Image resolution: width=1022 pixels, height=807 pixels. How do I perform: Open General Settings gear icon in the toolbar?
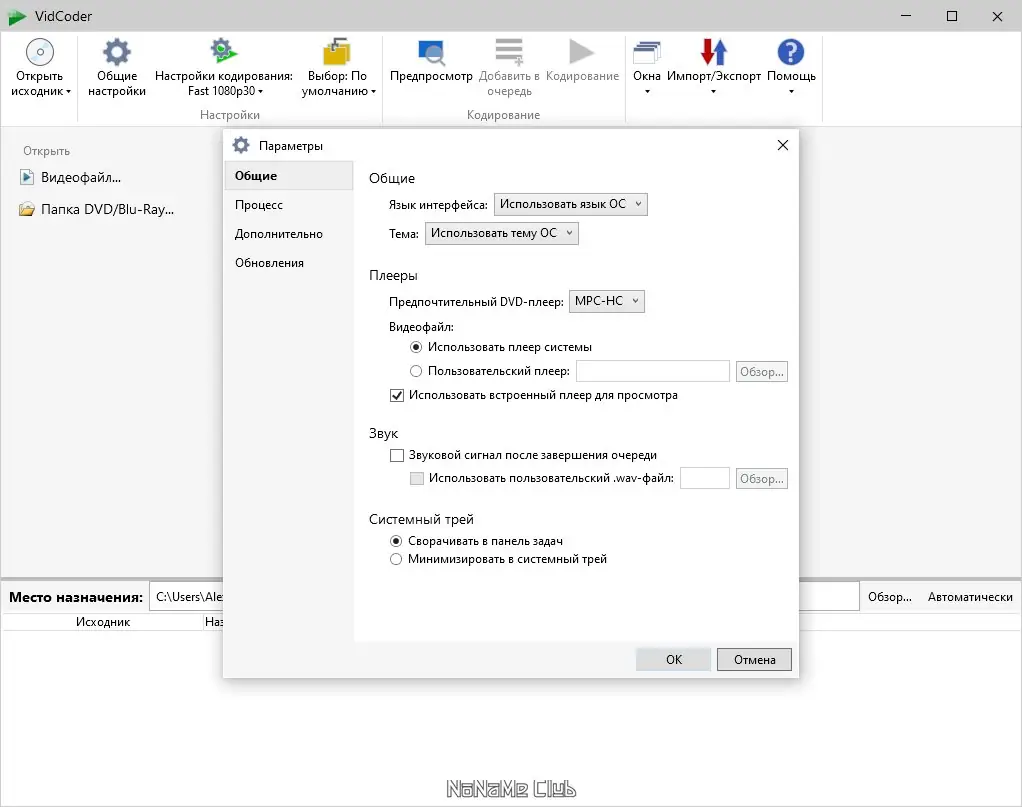coord(117,52)
